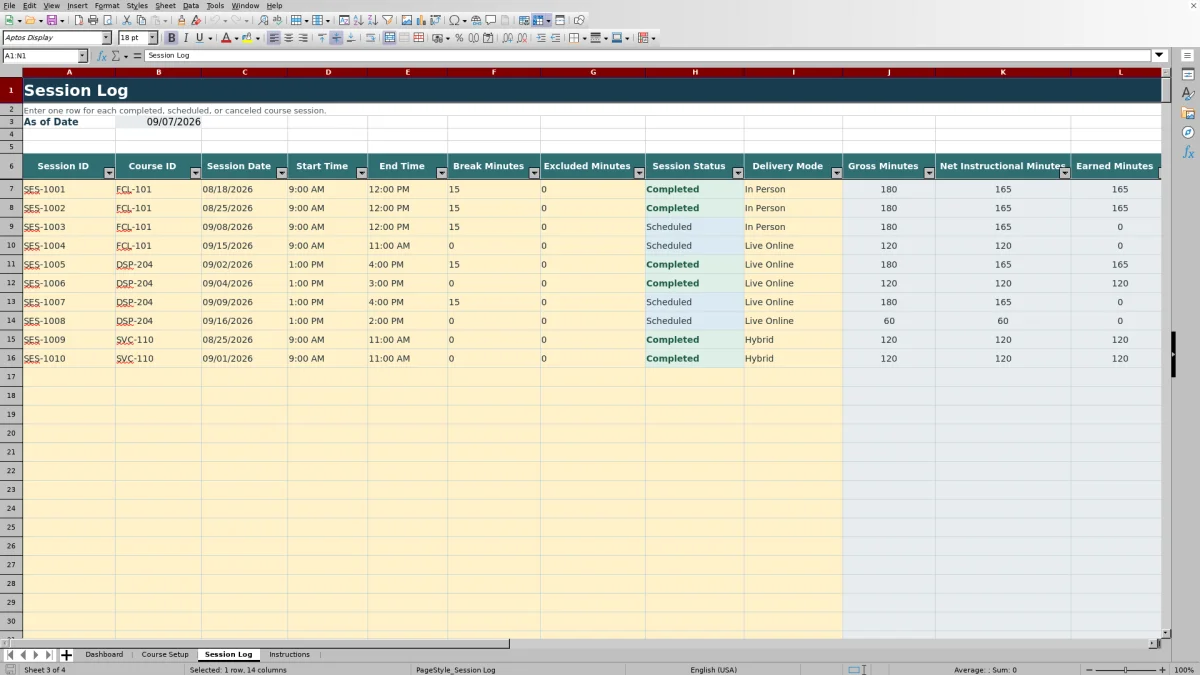Open the sidebar Navigator compass icon
The image size is (1200, 675).
click(x=1188, y=132)
